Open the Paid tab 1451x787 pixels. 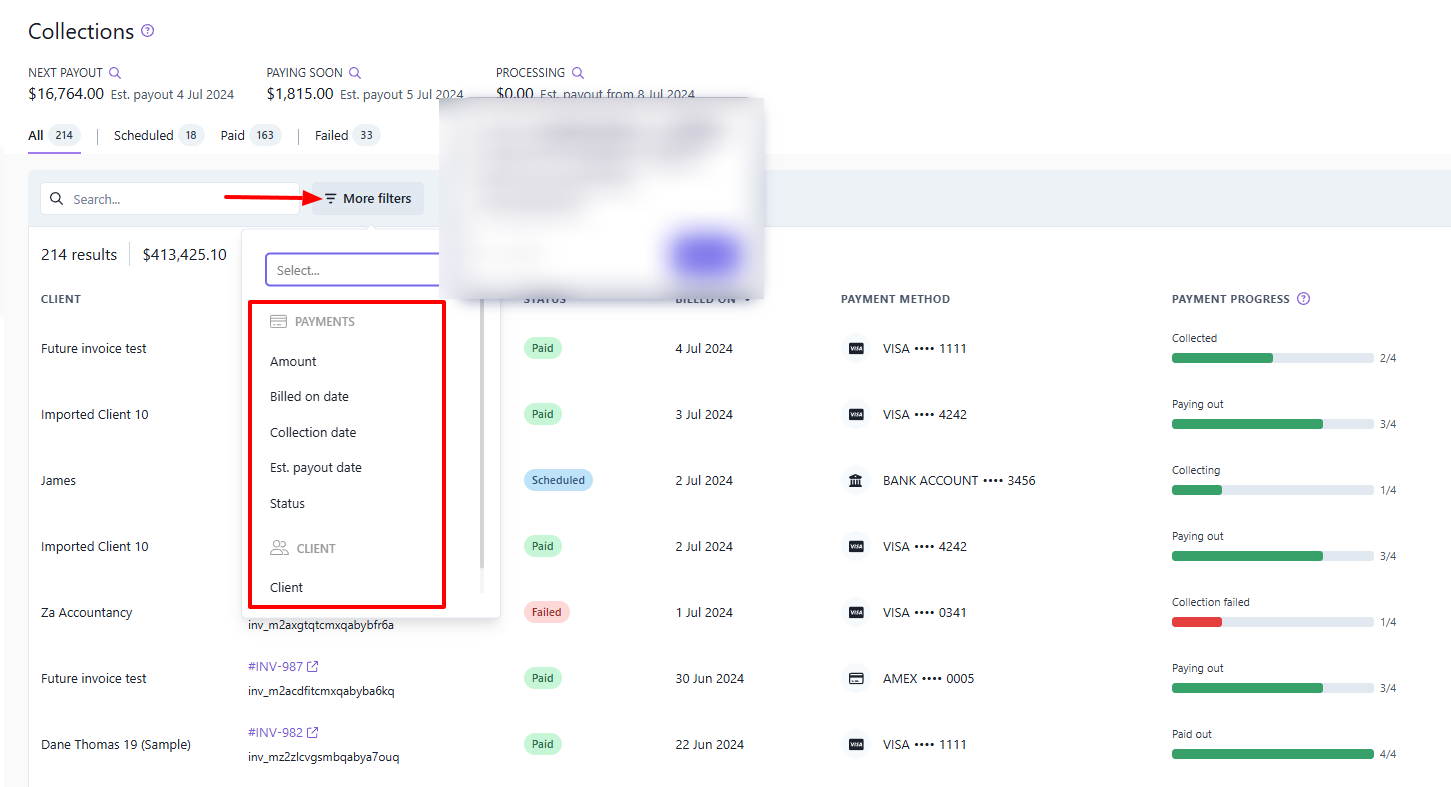pos(231,134)
